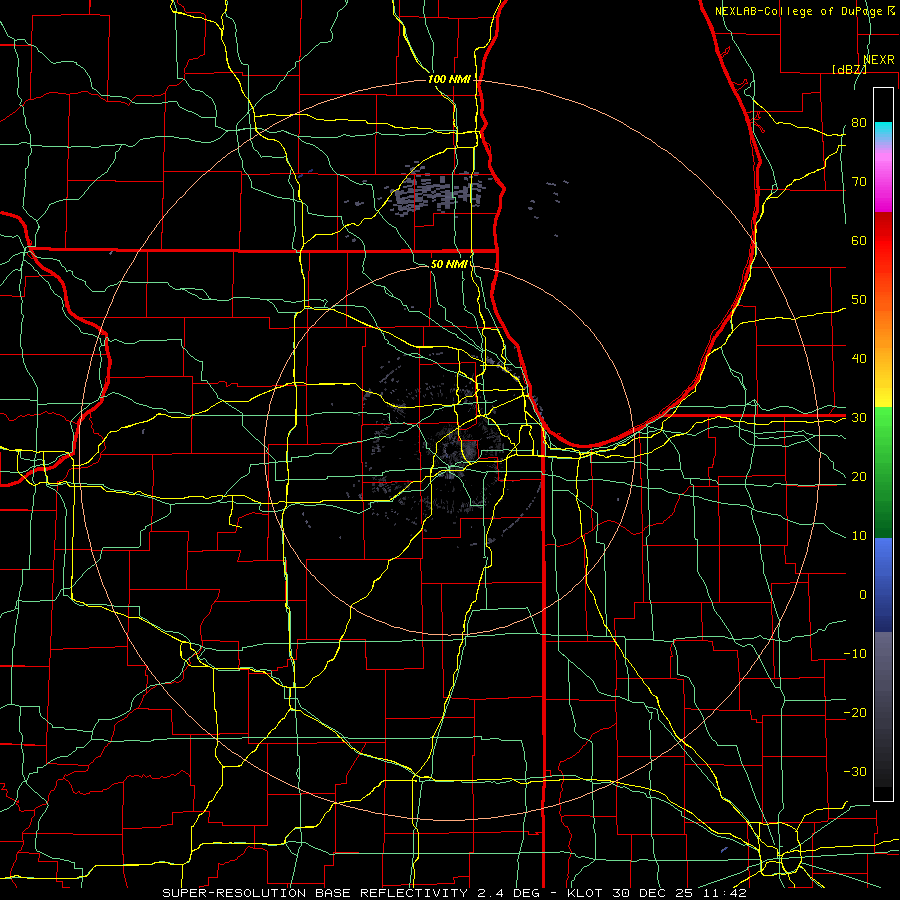Image resolution: width=900 pixels, height=900 pixels.
Task: Click the "100 NMI" range ring label
Action: (x=449, y=79)
